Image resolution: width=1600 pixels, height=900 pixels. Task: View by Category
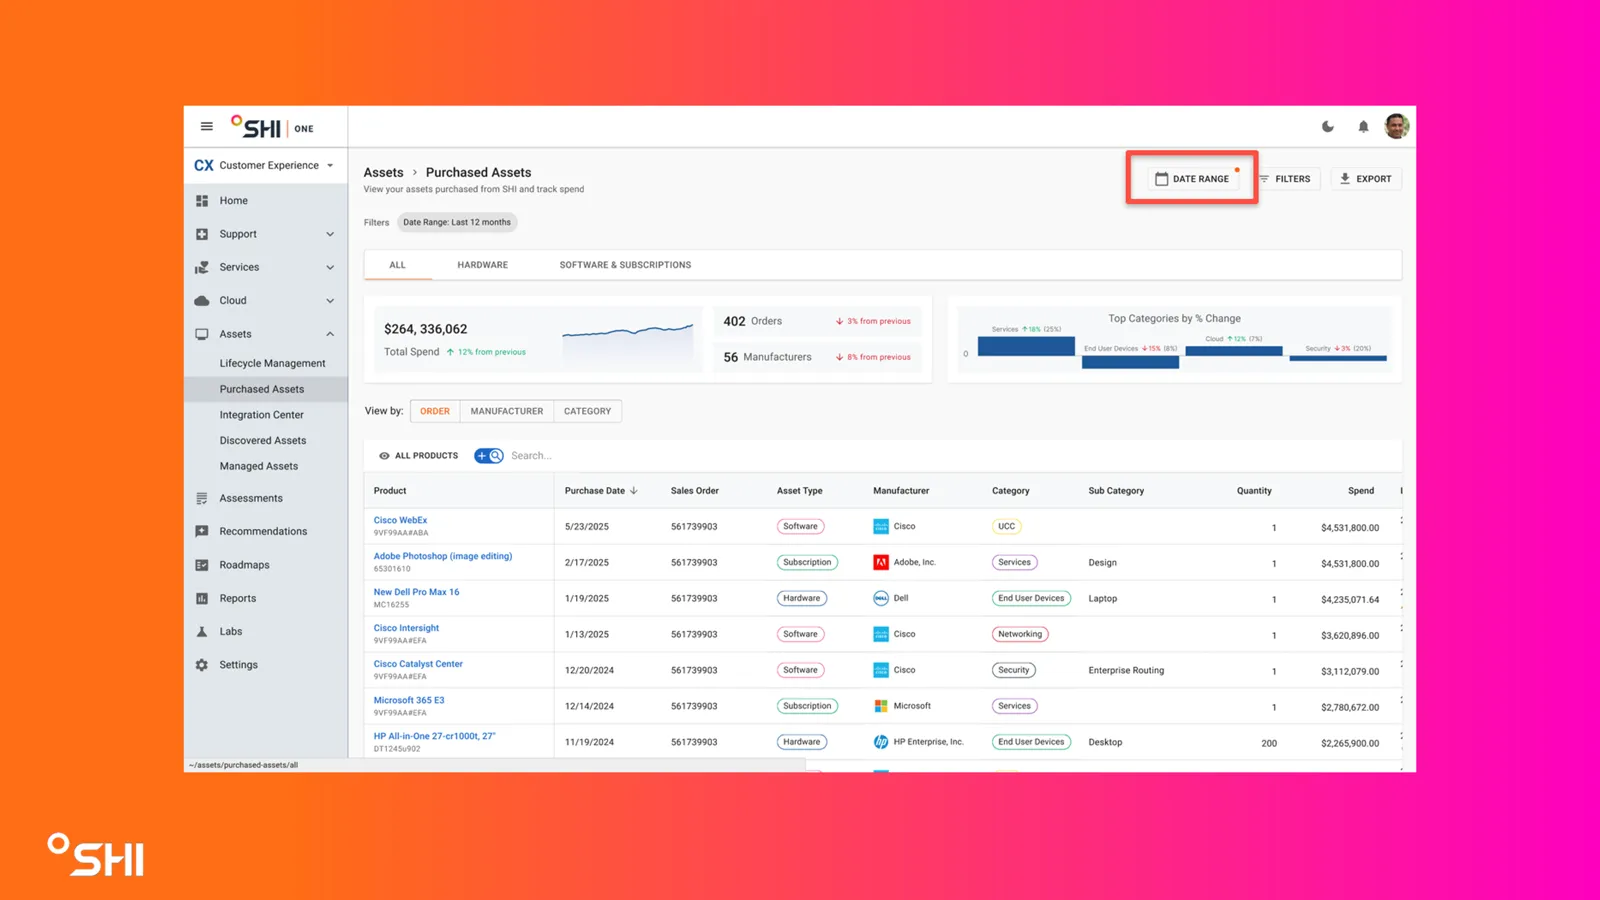(587, 411)
